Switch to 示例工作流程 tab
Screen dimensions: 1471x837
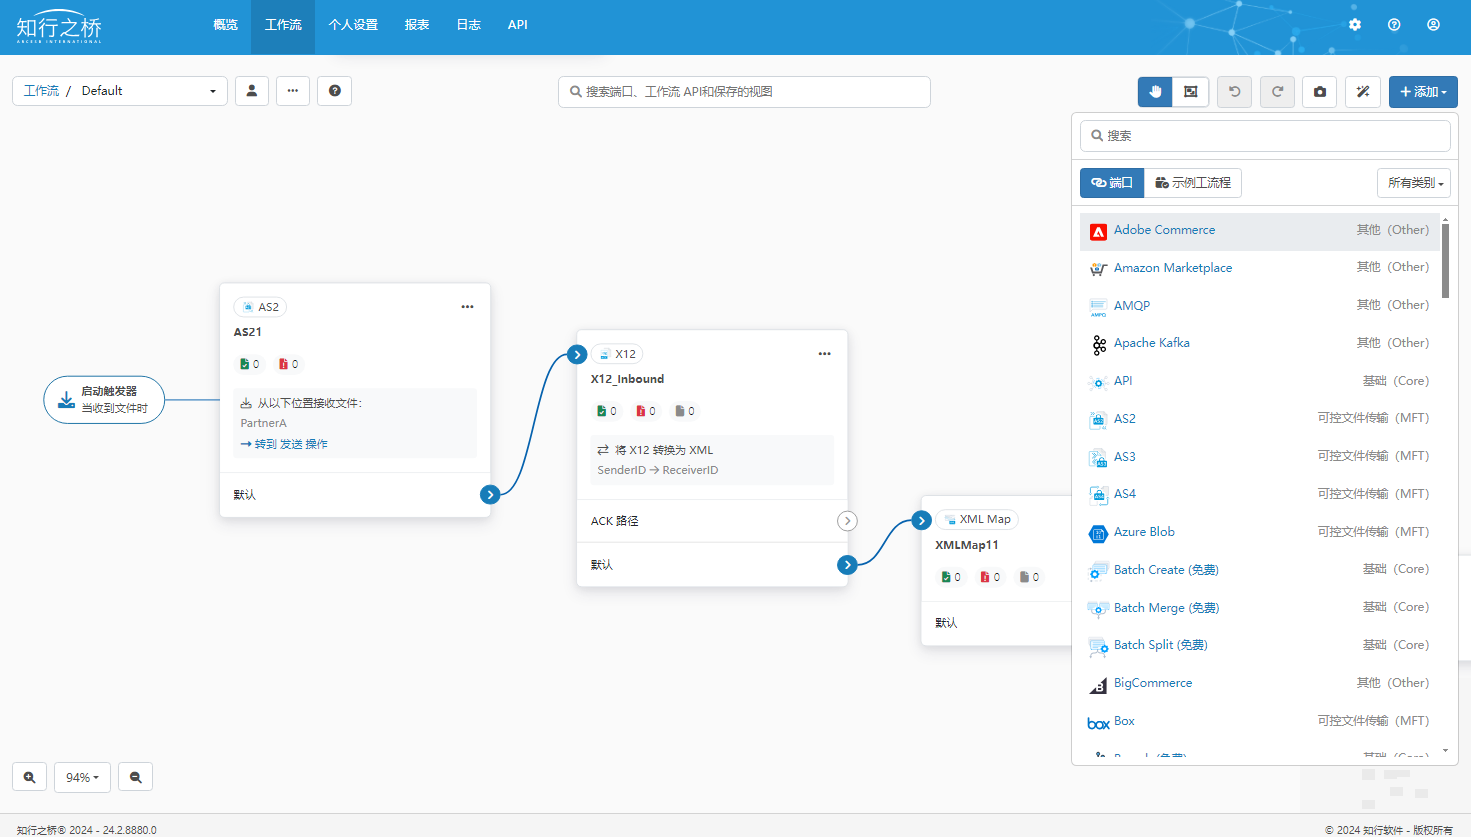[x=1193, y=183]
